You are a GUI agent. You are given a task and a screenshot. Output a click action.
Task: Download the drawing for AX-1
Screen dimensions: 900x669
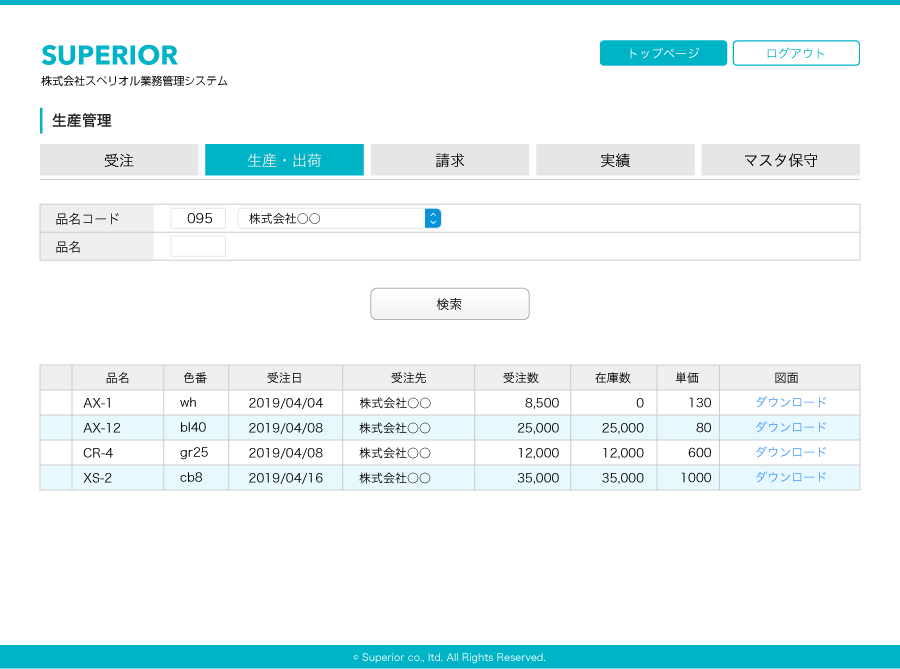coord(790,402)
